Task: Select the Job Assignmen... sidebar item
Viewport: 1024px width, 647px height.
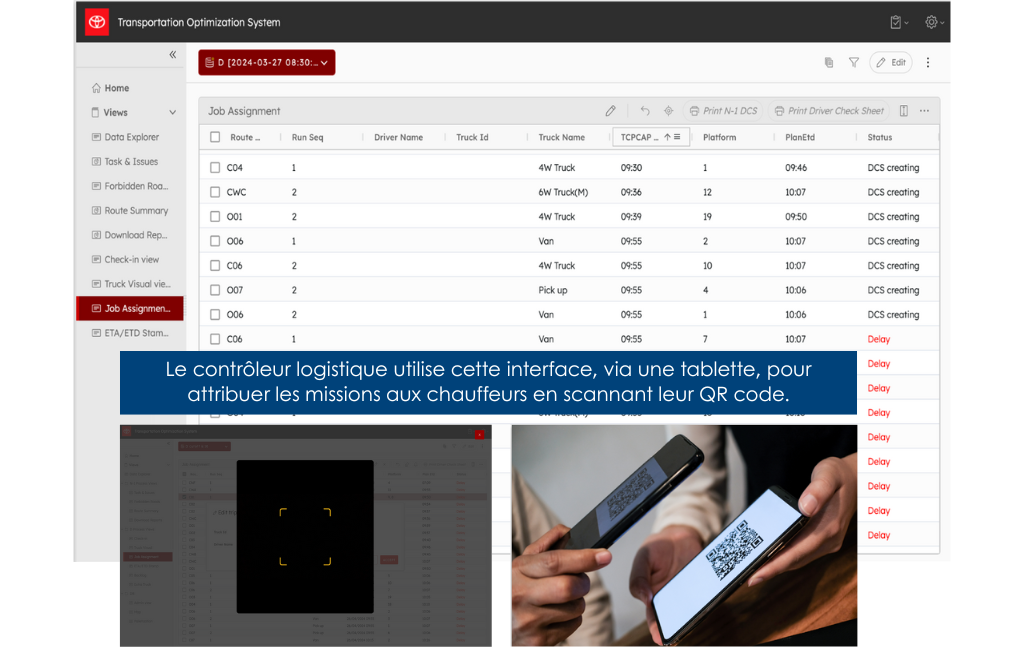Action: 130,308
